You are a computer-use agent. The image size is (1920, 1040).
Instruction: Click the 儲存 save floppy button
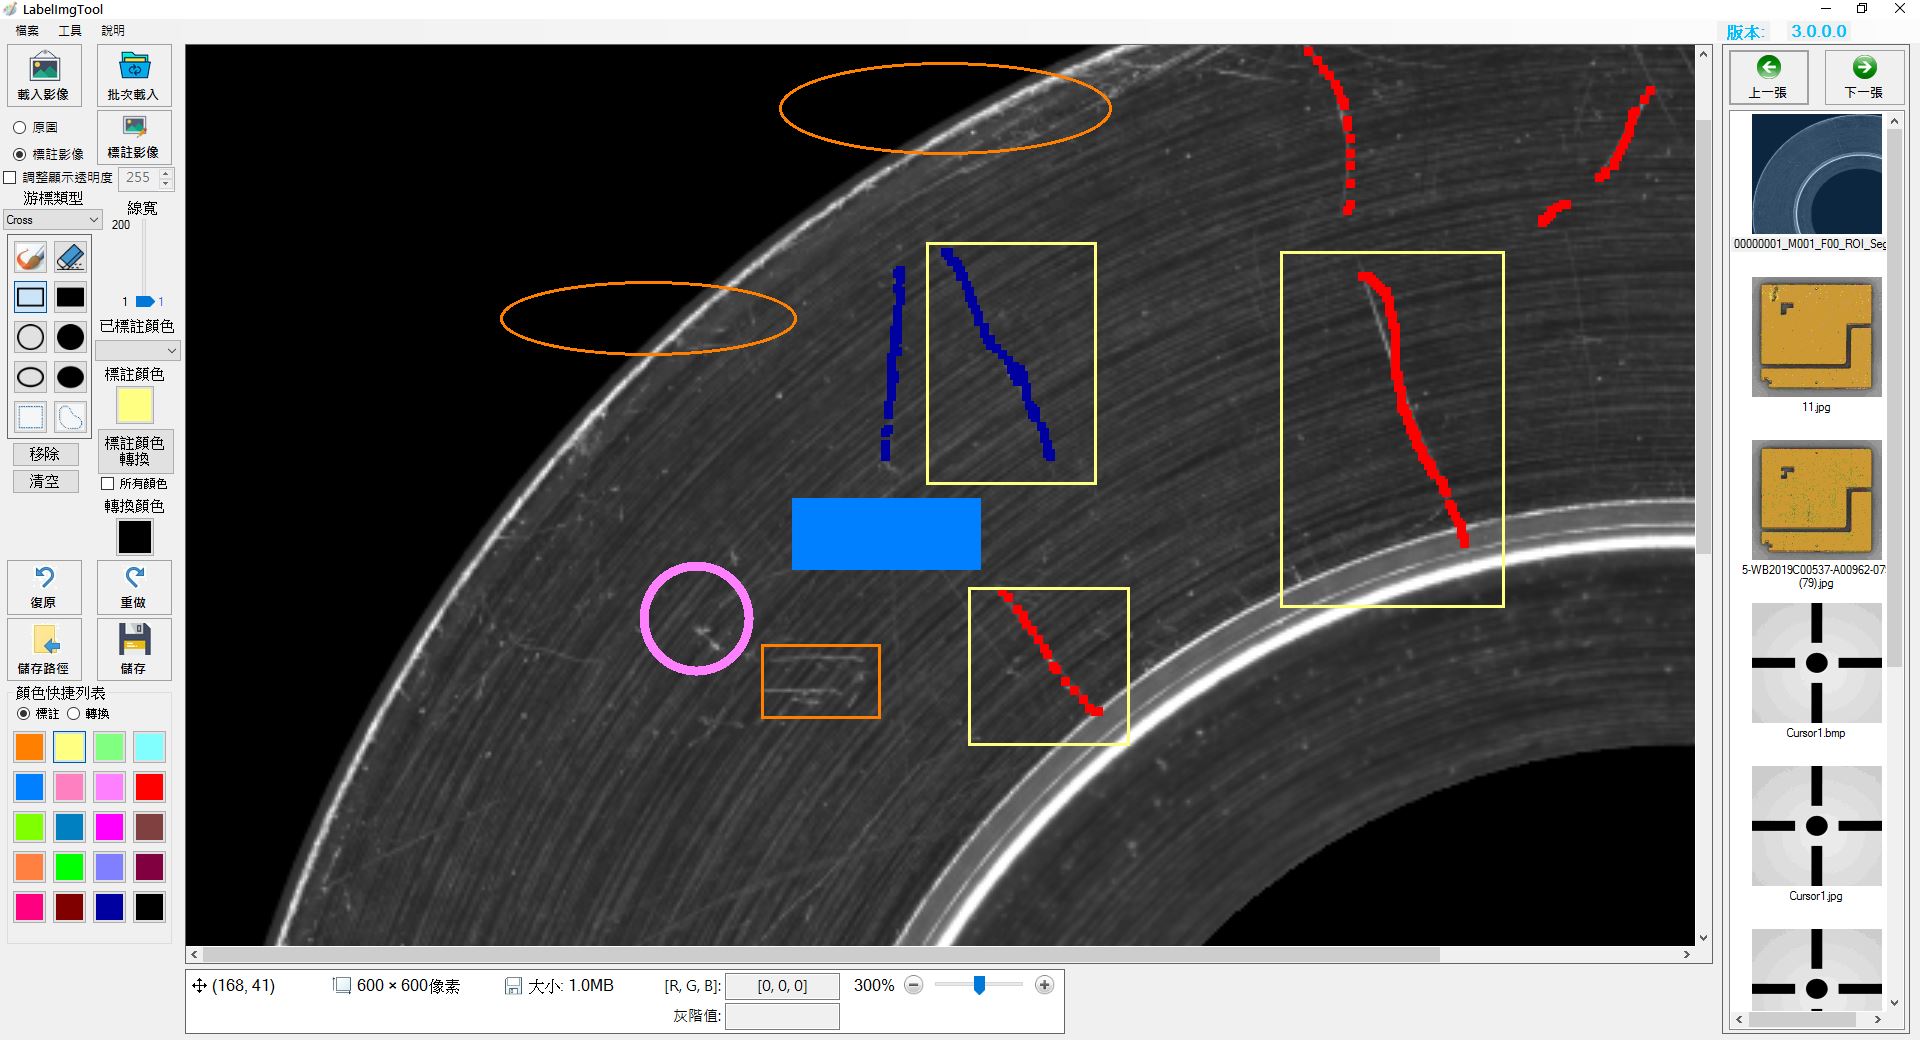click(x=134, y=649)
